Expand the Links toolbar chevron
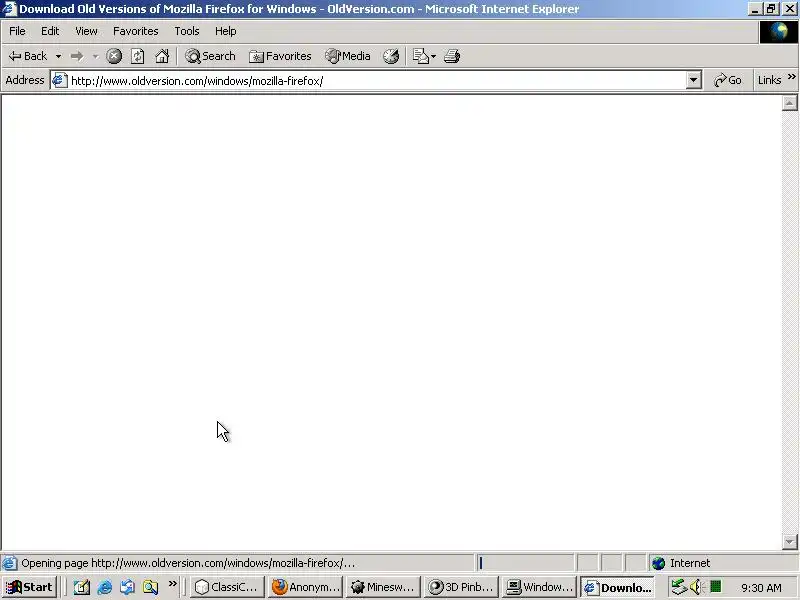800x600 pixels. [x=791, y=78]
